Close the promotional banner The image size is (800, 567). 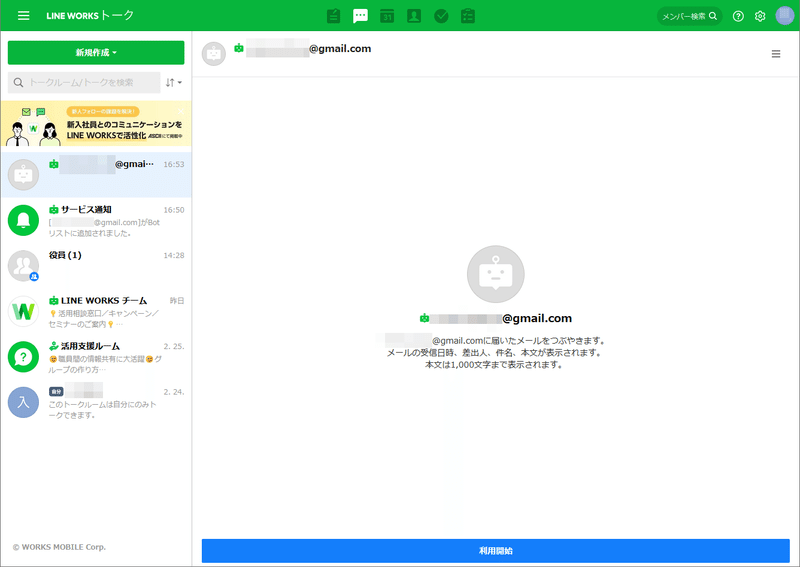[x=180, y=111]
